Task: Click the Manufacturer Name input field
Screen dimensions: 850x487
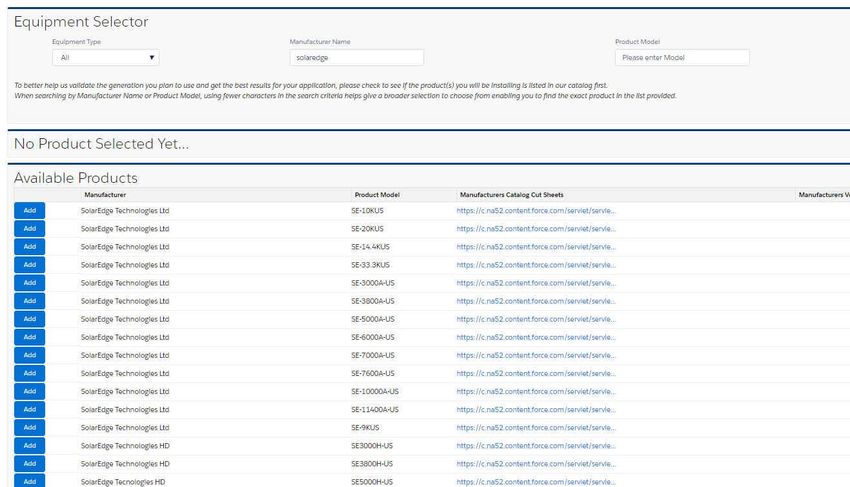Action: 357,57
